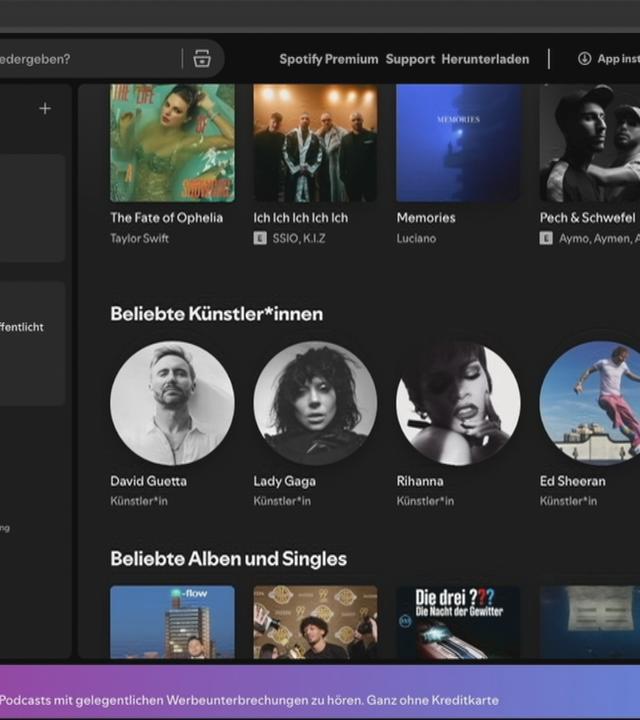Click the browse icon in search bar
This screenshot has width=640, height=720.
tap(202, 58)
